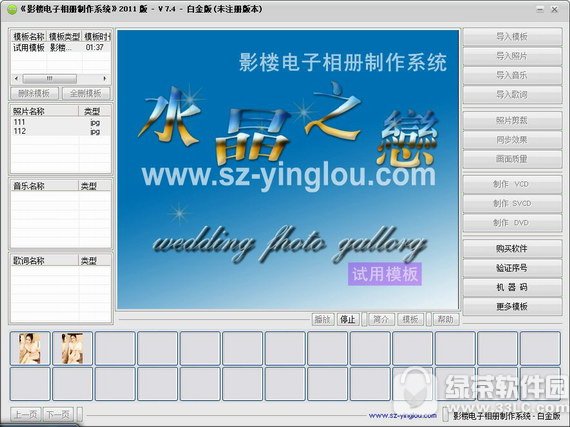Select the 导入音乐 button
Screen dimensions: 570x427
512,75
